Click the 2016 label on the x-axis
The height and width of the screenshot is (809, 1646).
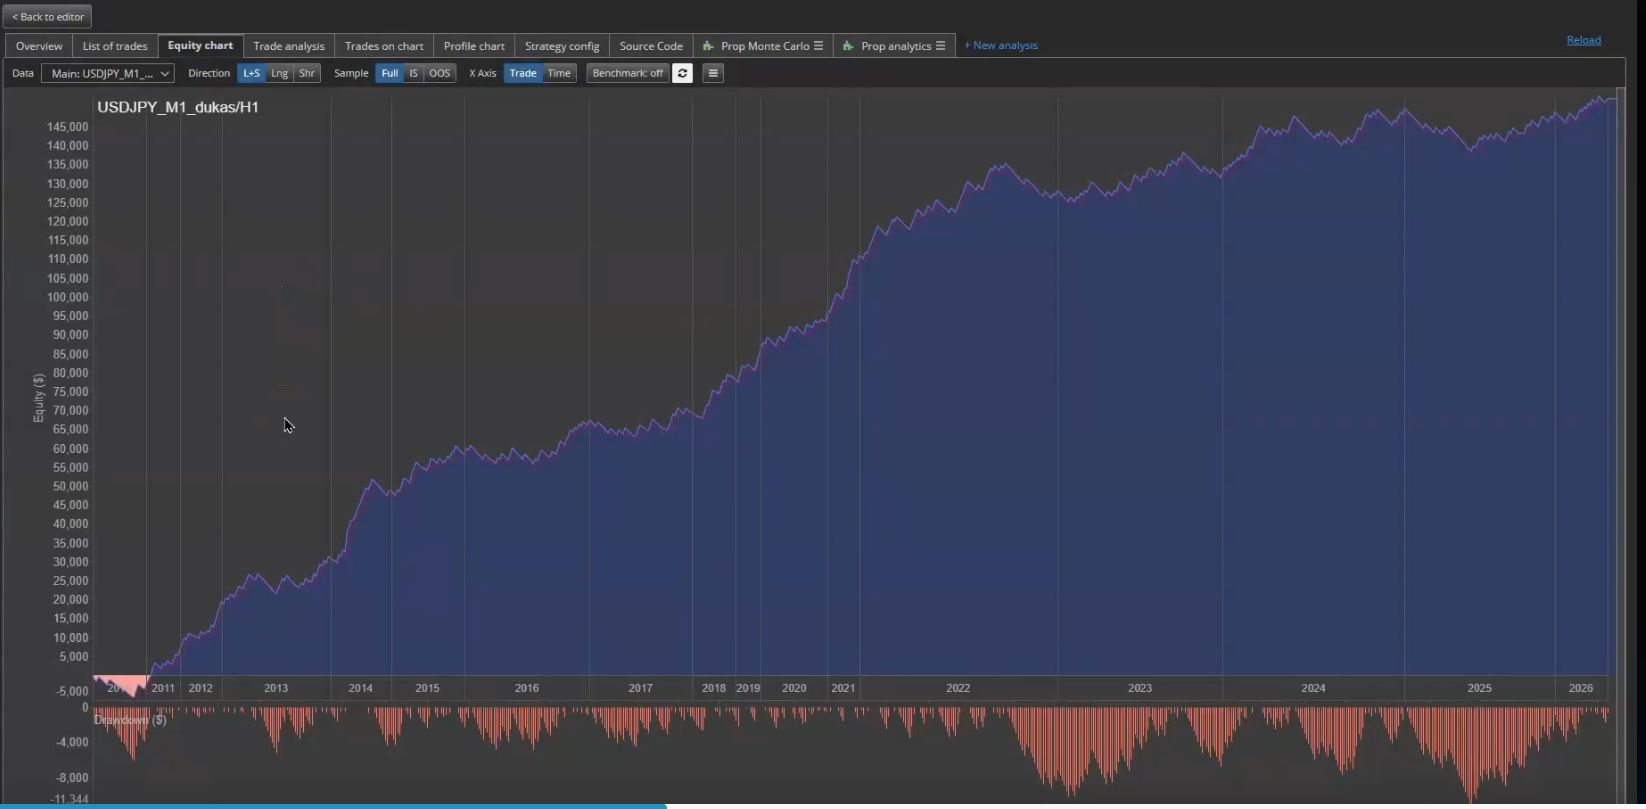[527, 688]
